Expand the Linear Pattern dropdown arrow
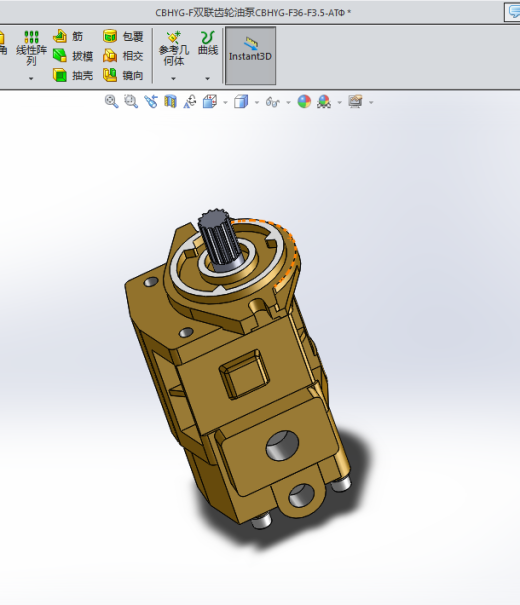Viewport: 520px width, 605px height. (x=31, y=79)
